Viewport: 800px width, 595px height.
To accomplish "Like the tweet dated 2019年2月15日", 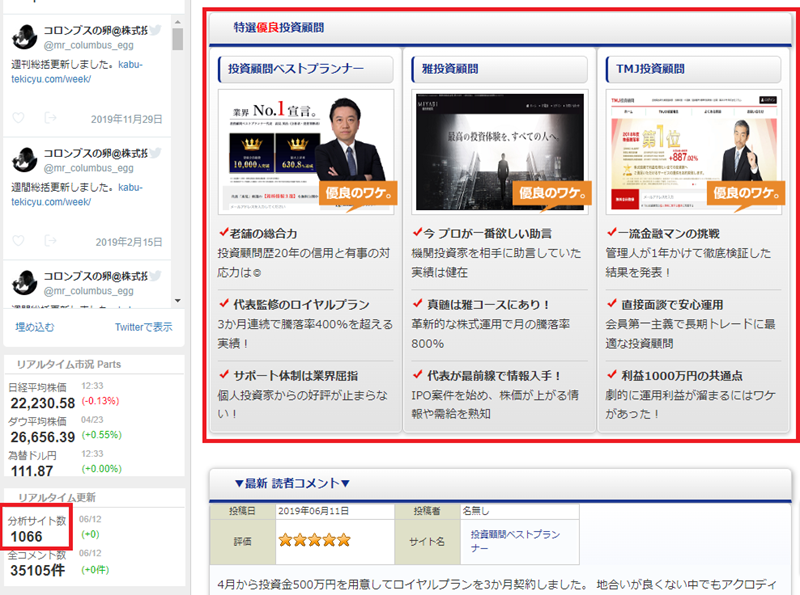I will pyautogui.click(x=18, y=242).
